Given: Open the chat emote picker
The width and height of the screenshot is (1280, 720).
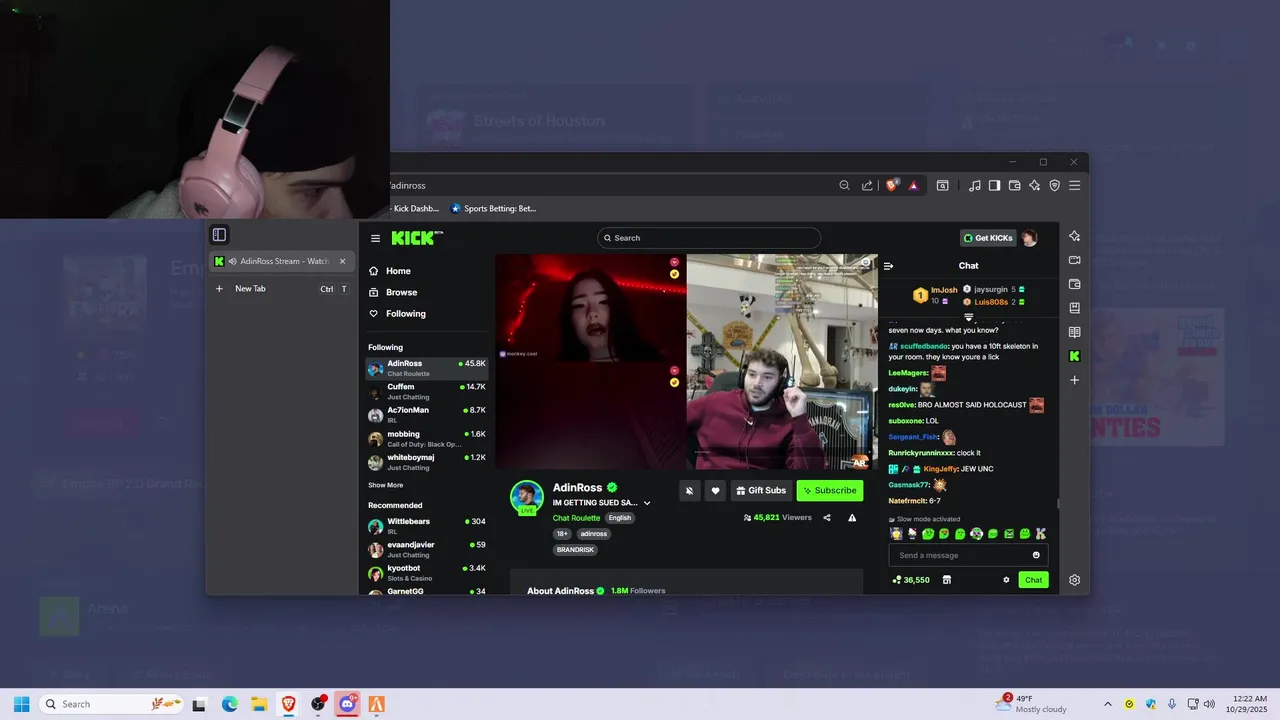Looking at the screenshot, I should click(x=1036, y=555).
